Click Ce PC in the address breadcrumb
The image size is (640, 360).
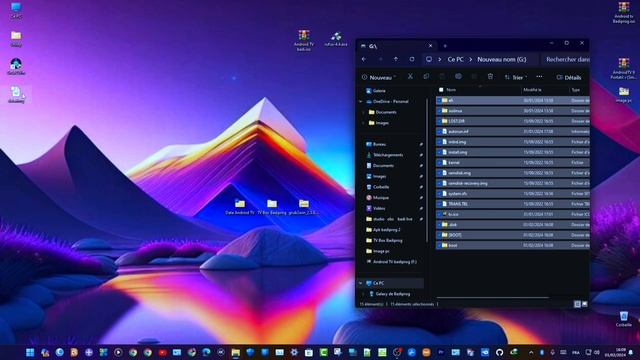(456, 59)
